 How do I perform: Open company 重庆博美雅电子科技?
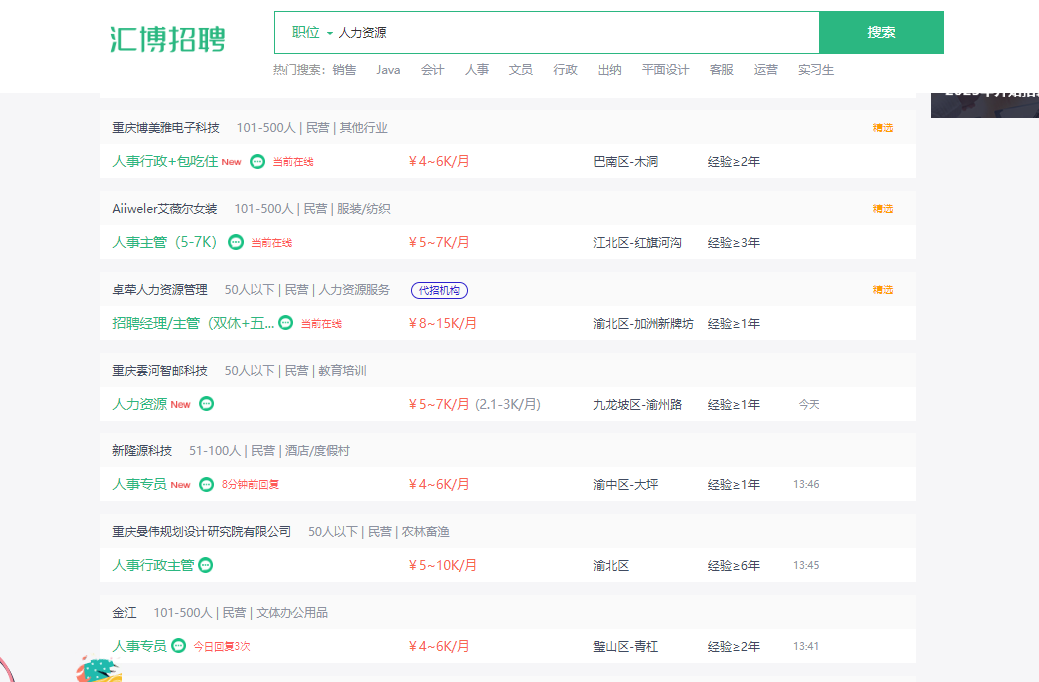coord(166,128)
